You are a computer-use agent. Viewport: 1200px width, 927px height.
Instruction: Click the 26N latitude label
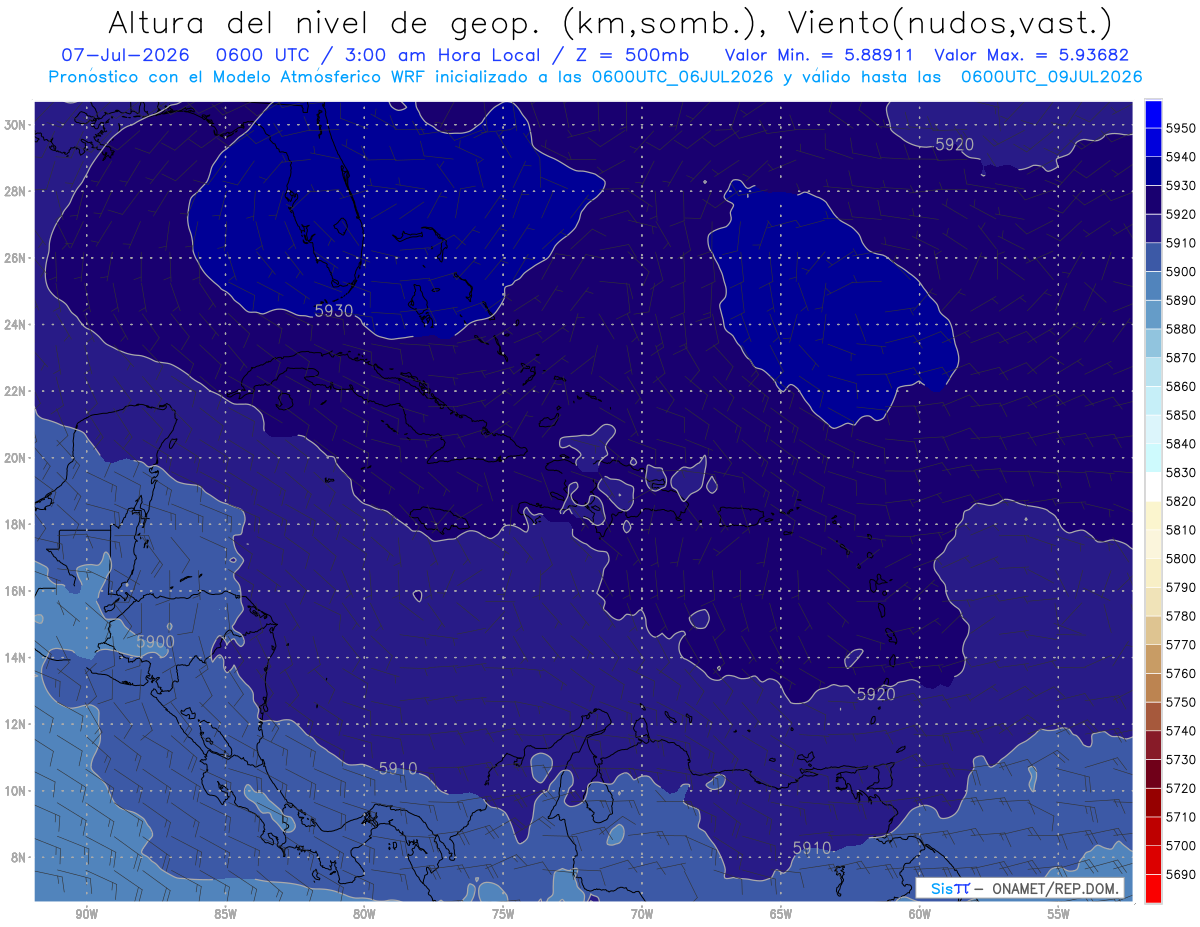click(x=14, y=258)
